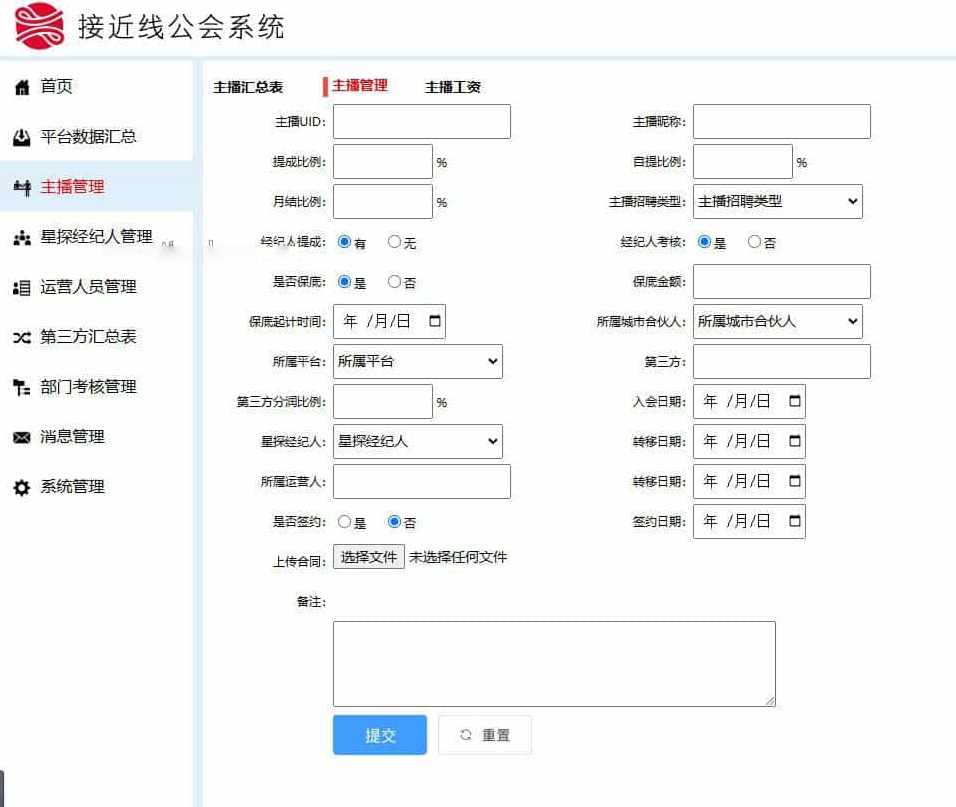Screen dimensions: 956x807
Task: Click the 平台数据汇总 sidebar icon
Action: click(23, 137)
